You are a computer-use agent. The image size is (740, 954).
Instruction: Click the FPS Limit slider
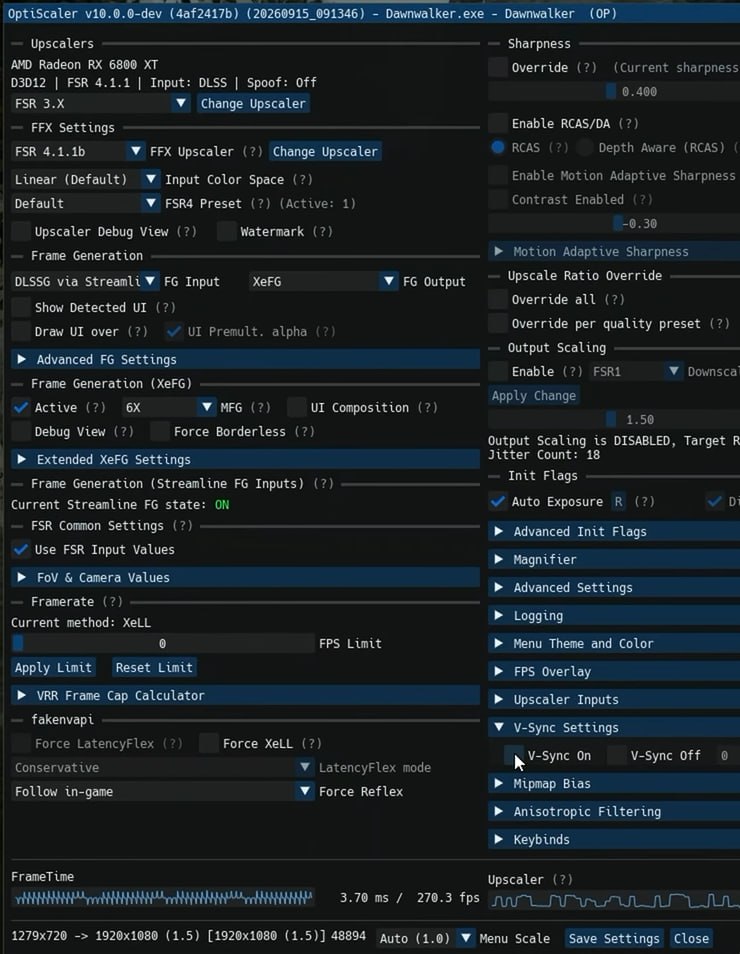point(162,644)
